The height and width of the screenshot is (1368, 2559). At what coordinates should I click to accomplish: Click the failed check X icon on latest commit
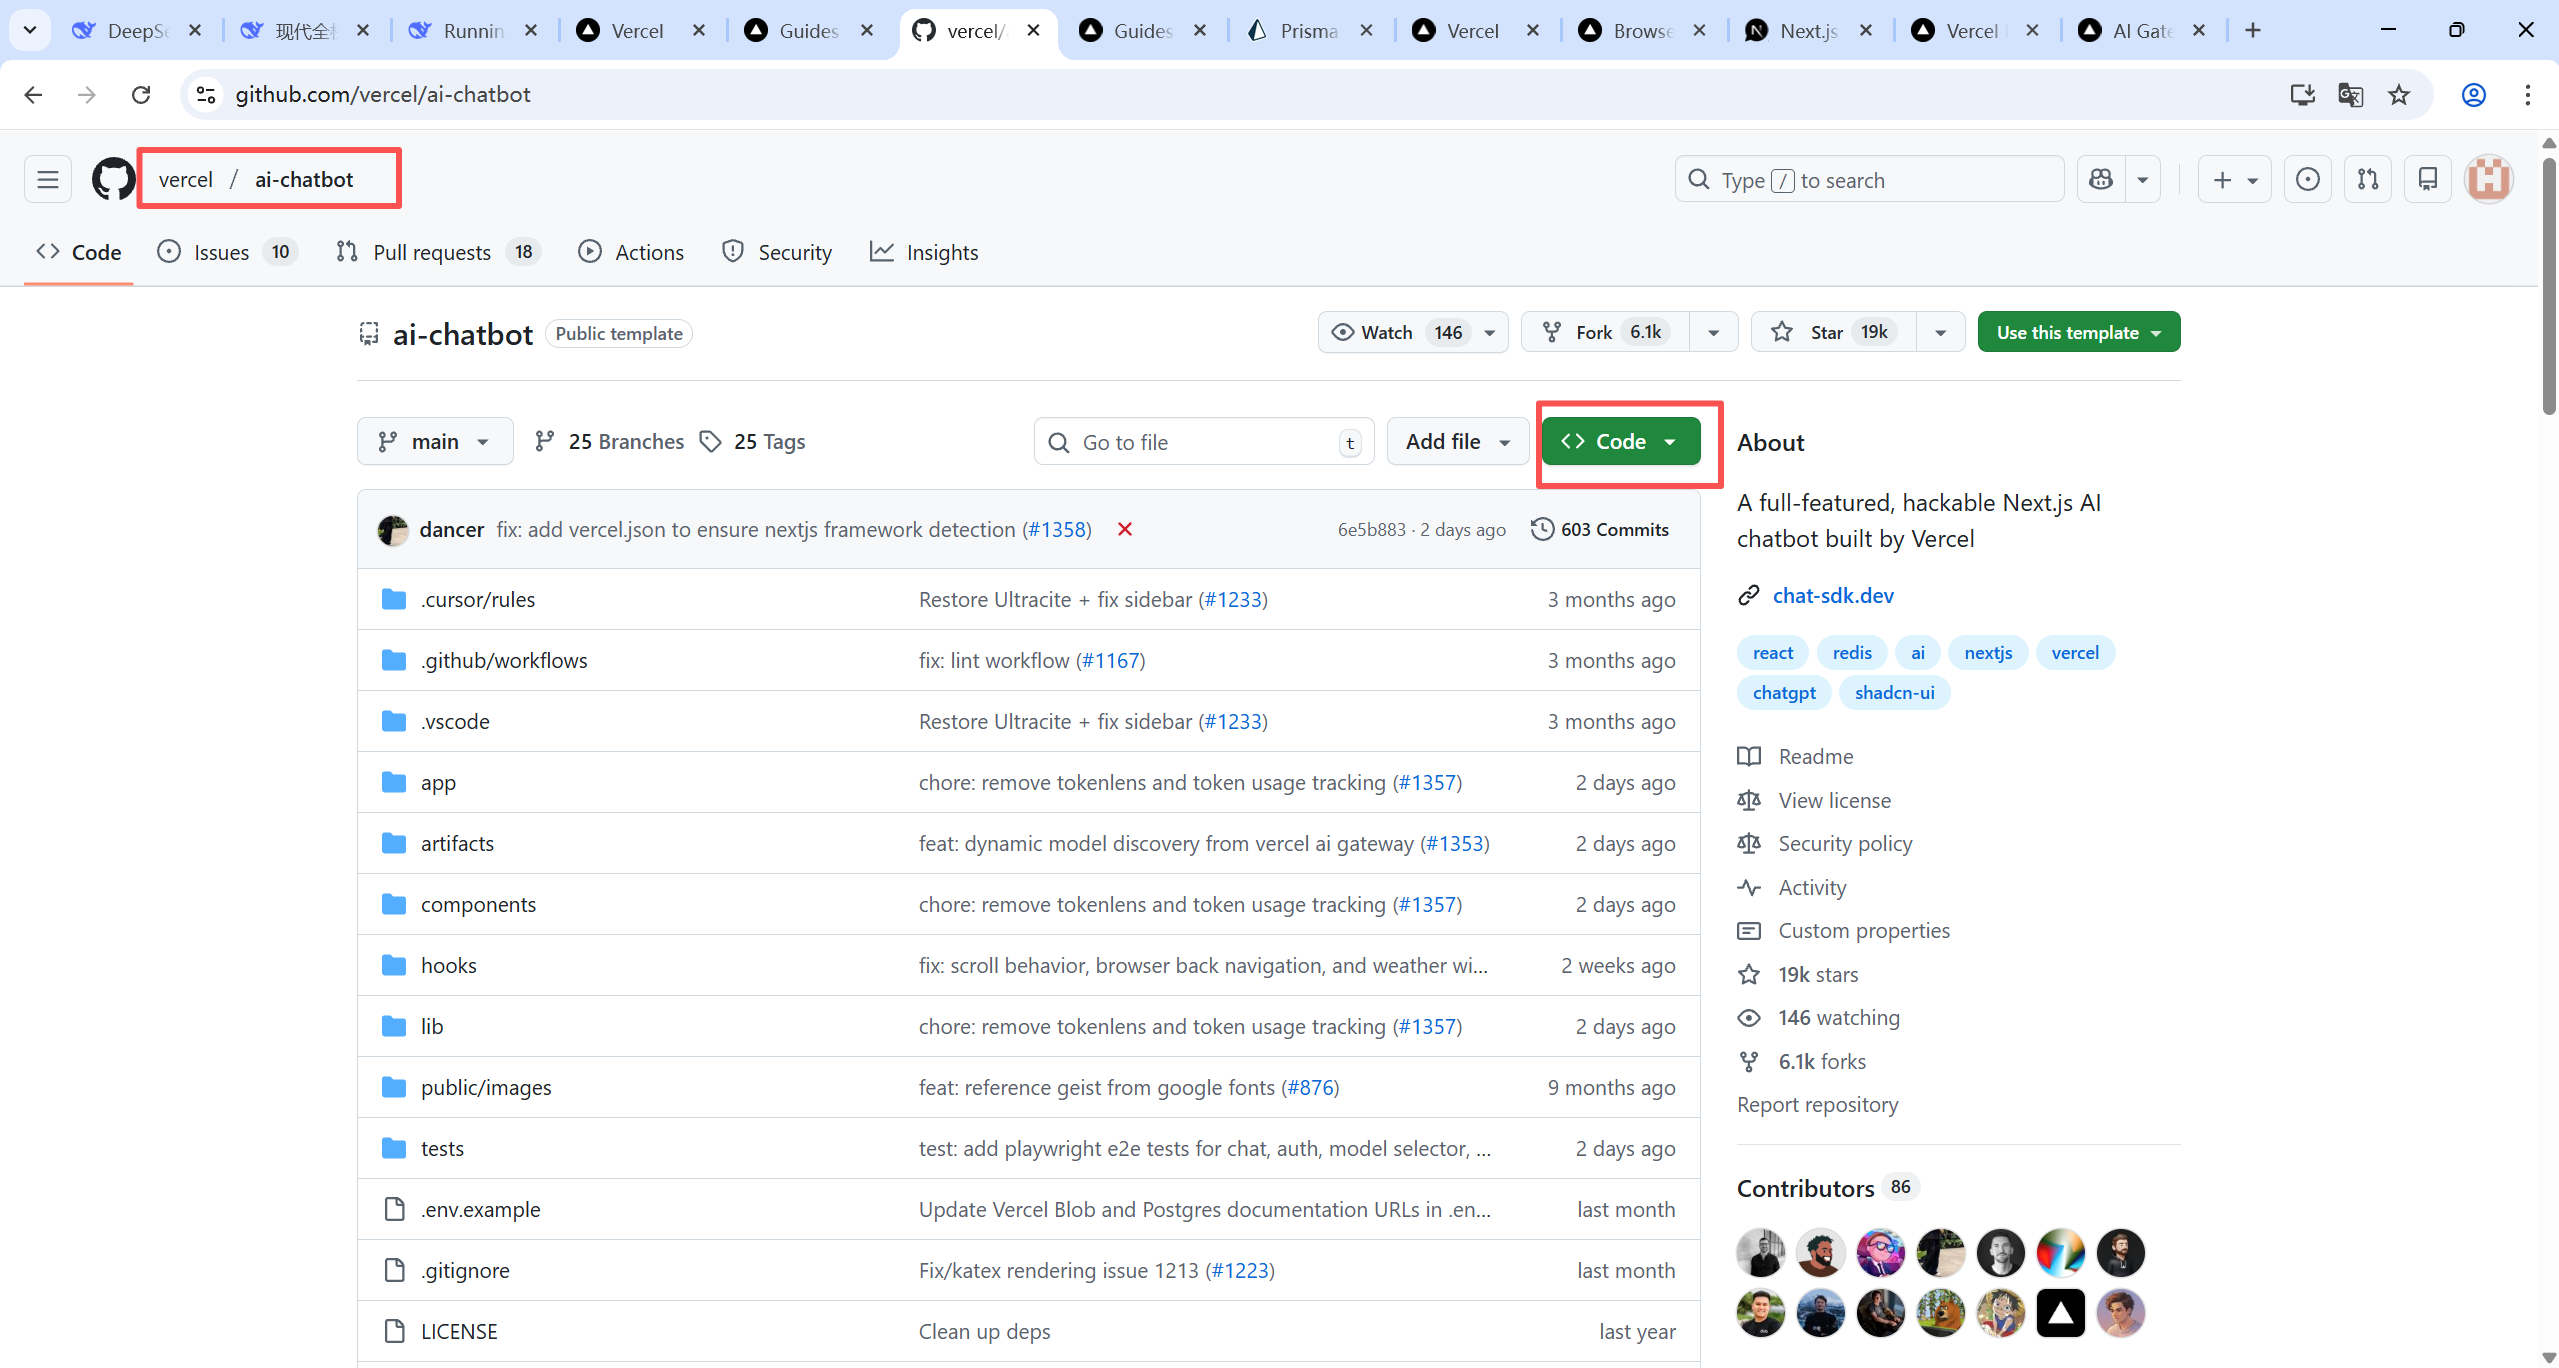[x=1125, y=529]
